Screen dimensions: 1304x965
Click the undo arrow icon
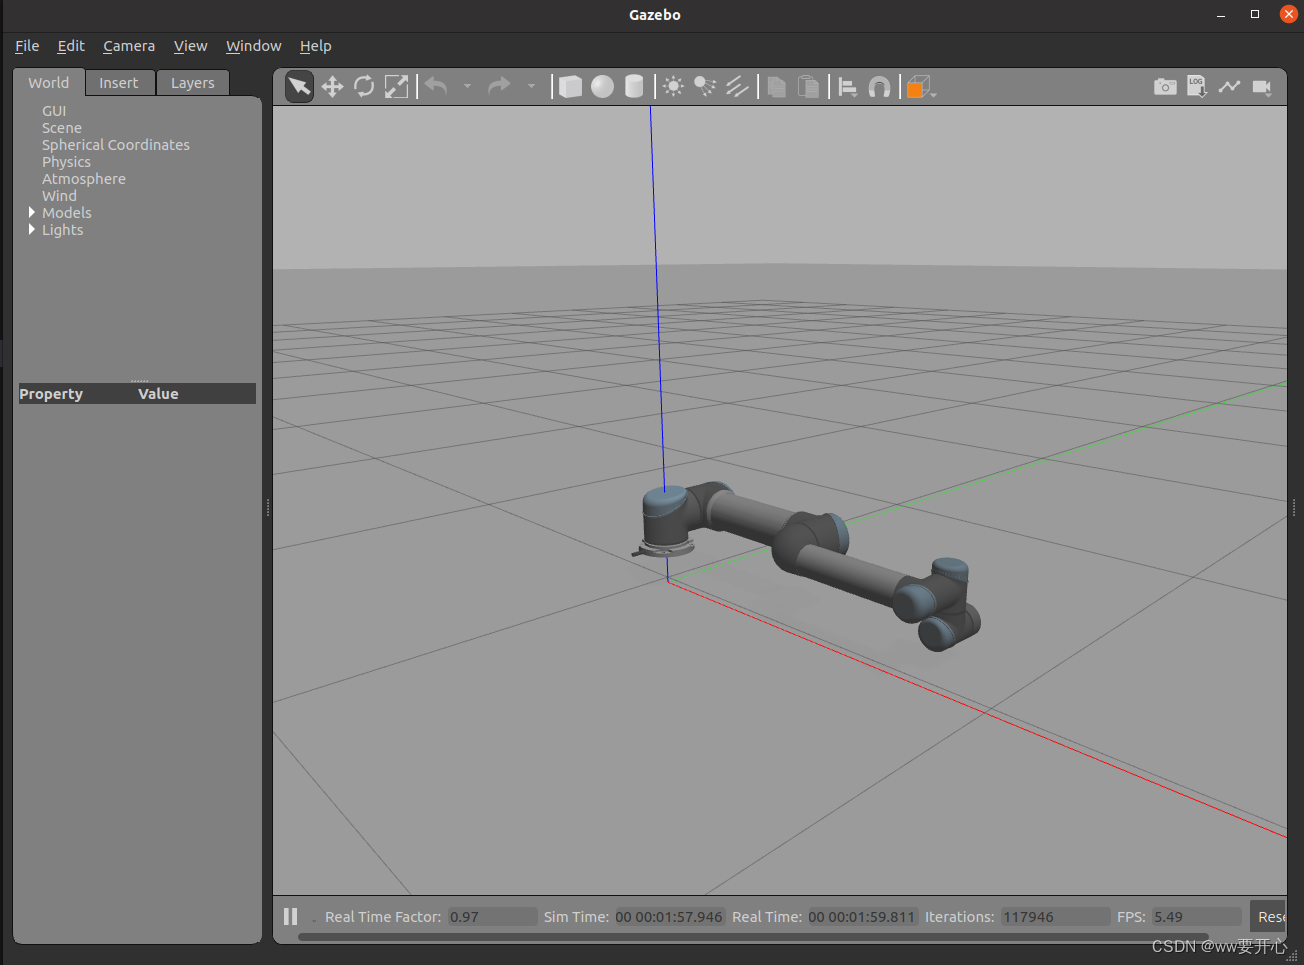tap(436, 86)
